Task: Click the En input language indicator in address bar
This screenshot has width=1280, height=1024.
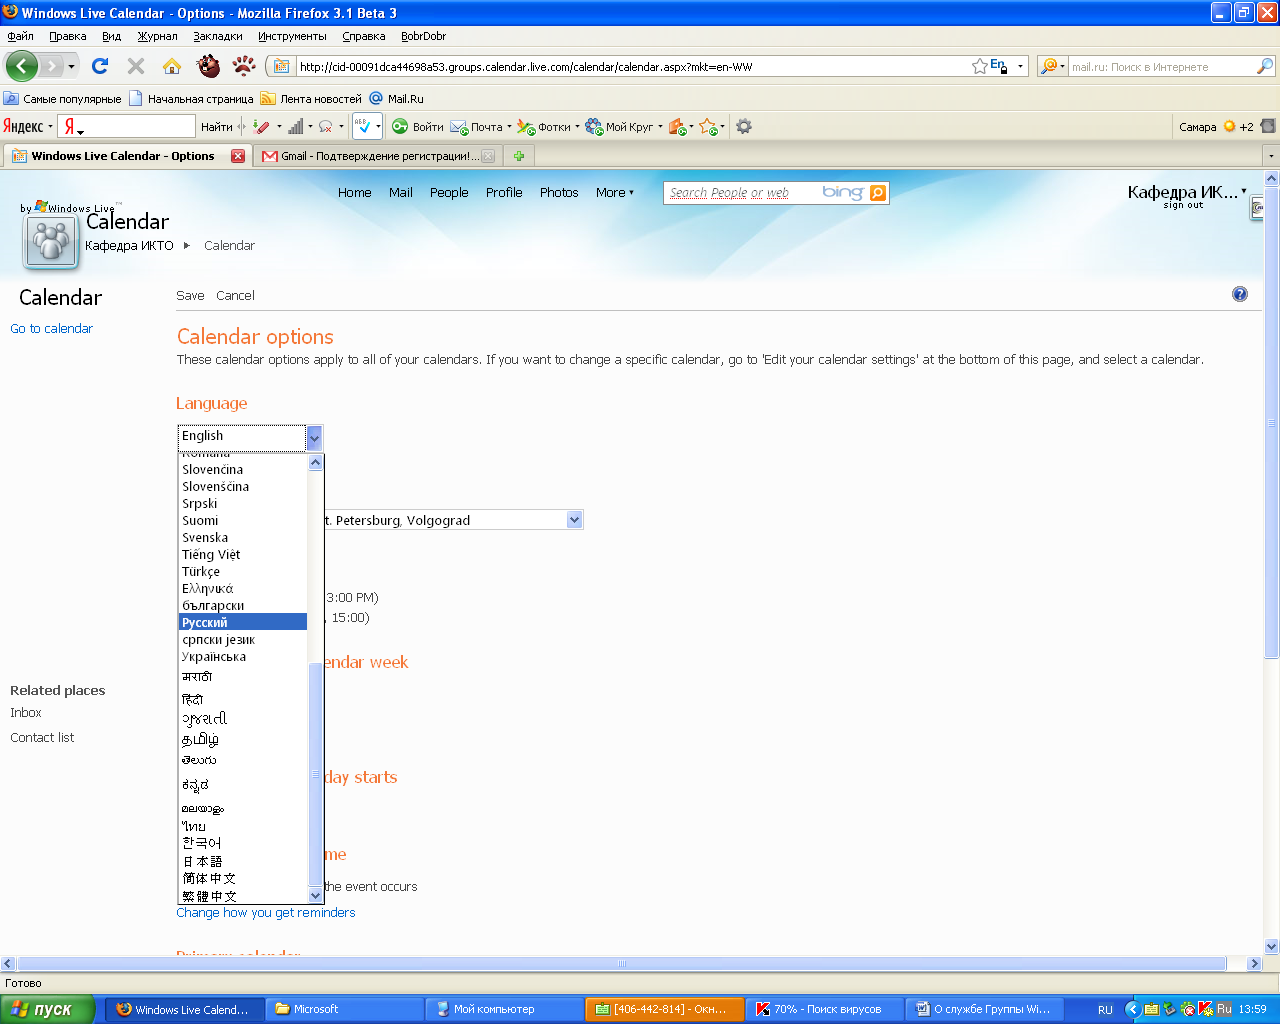Action: [998, 66]
